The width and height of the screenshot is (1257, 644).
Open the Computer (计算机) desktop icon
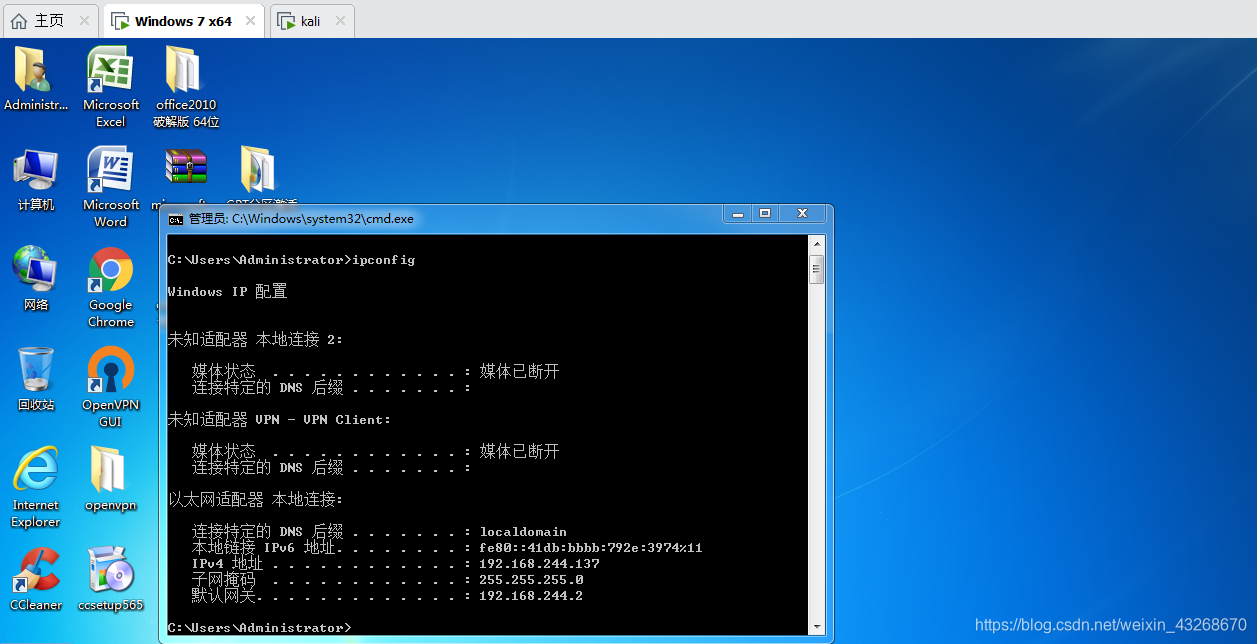(35, 171)
